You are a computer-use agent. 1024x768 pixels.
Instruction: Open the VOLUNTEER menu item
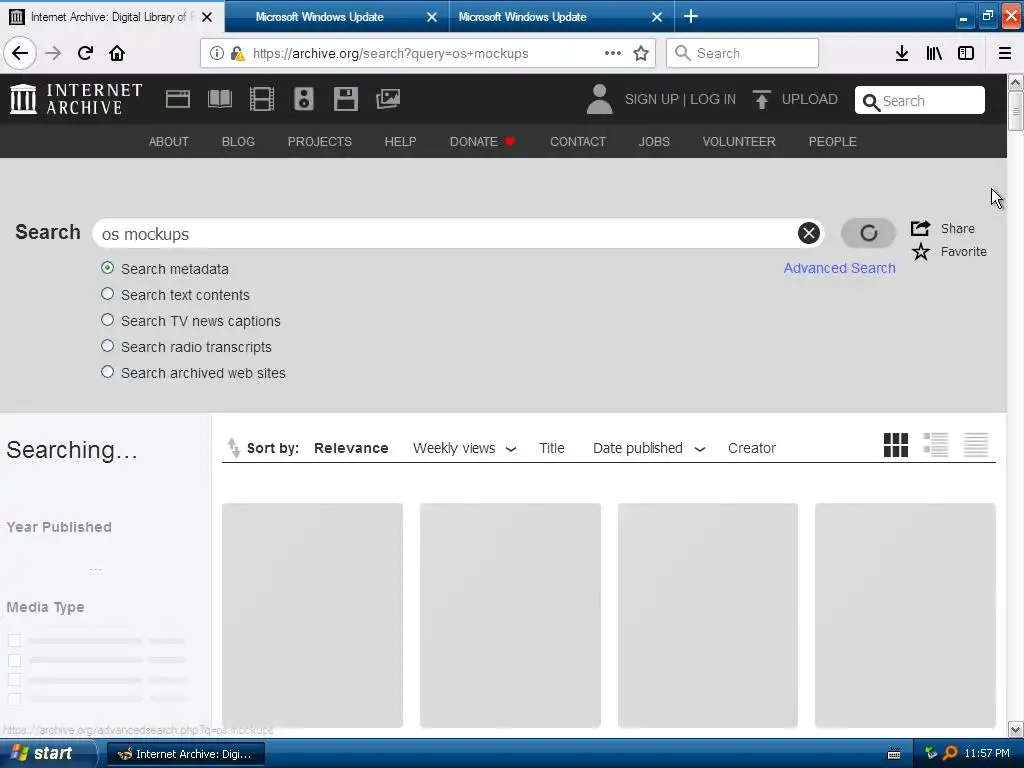739,142
